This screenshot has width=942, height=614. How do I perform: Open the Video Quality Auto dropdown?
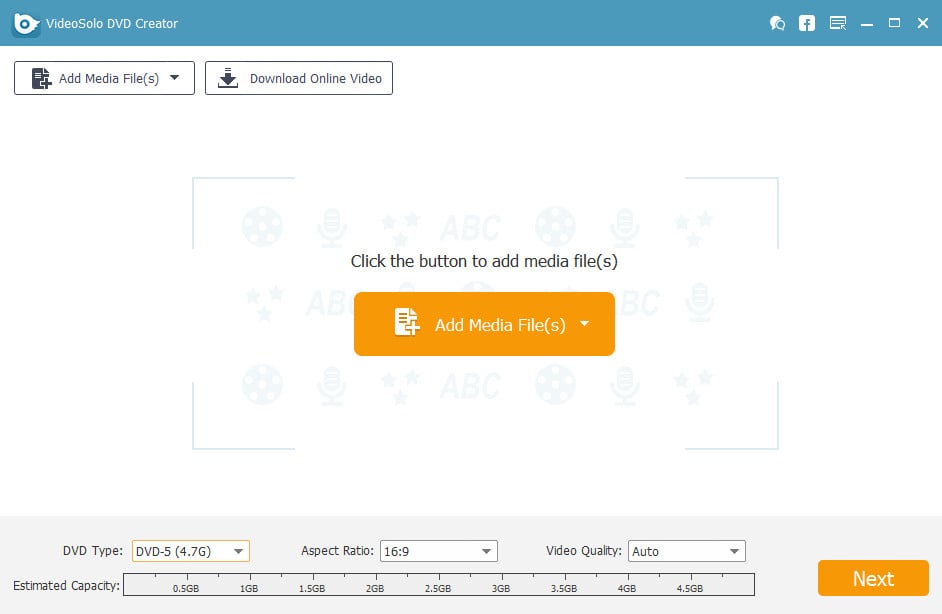point(687,551)
